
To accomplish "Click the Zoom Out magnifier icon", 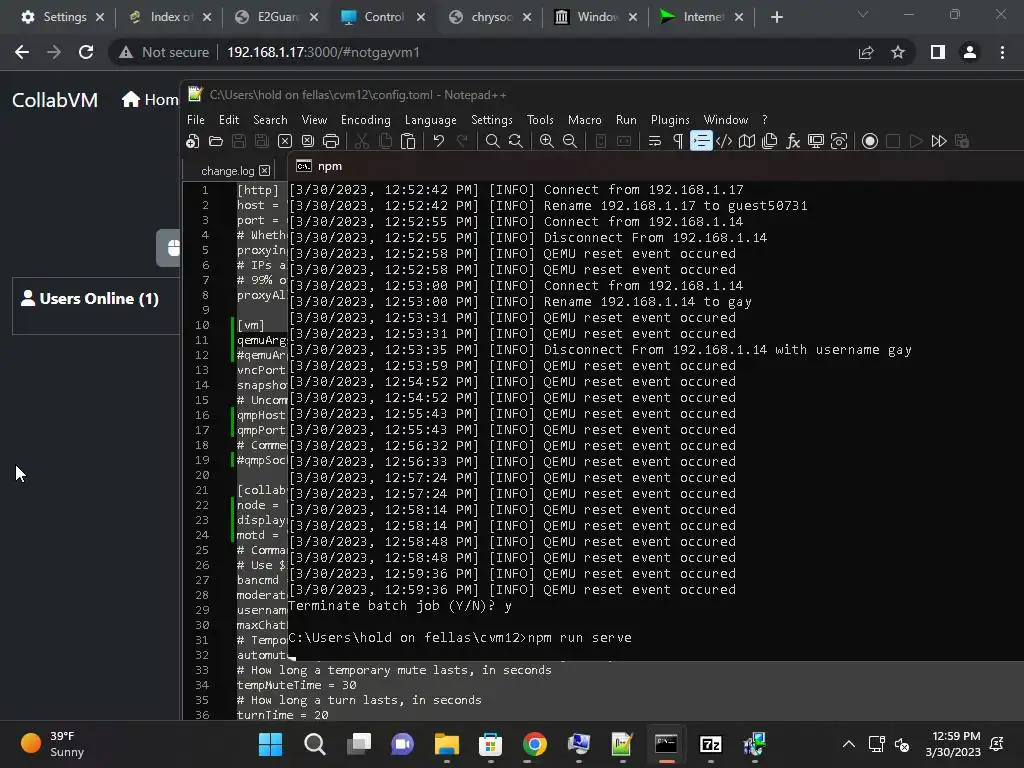I will tap(569, 141).
